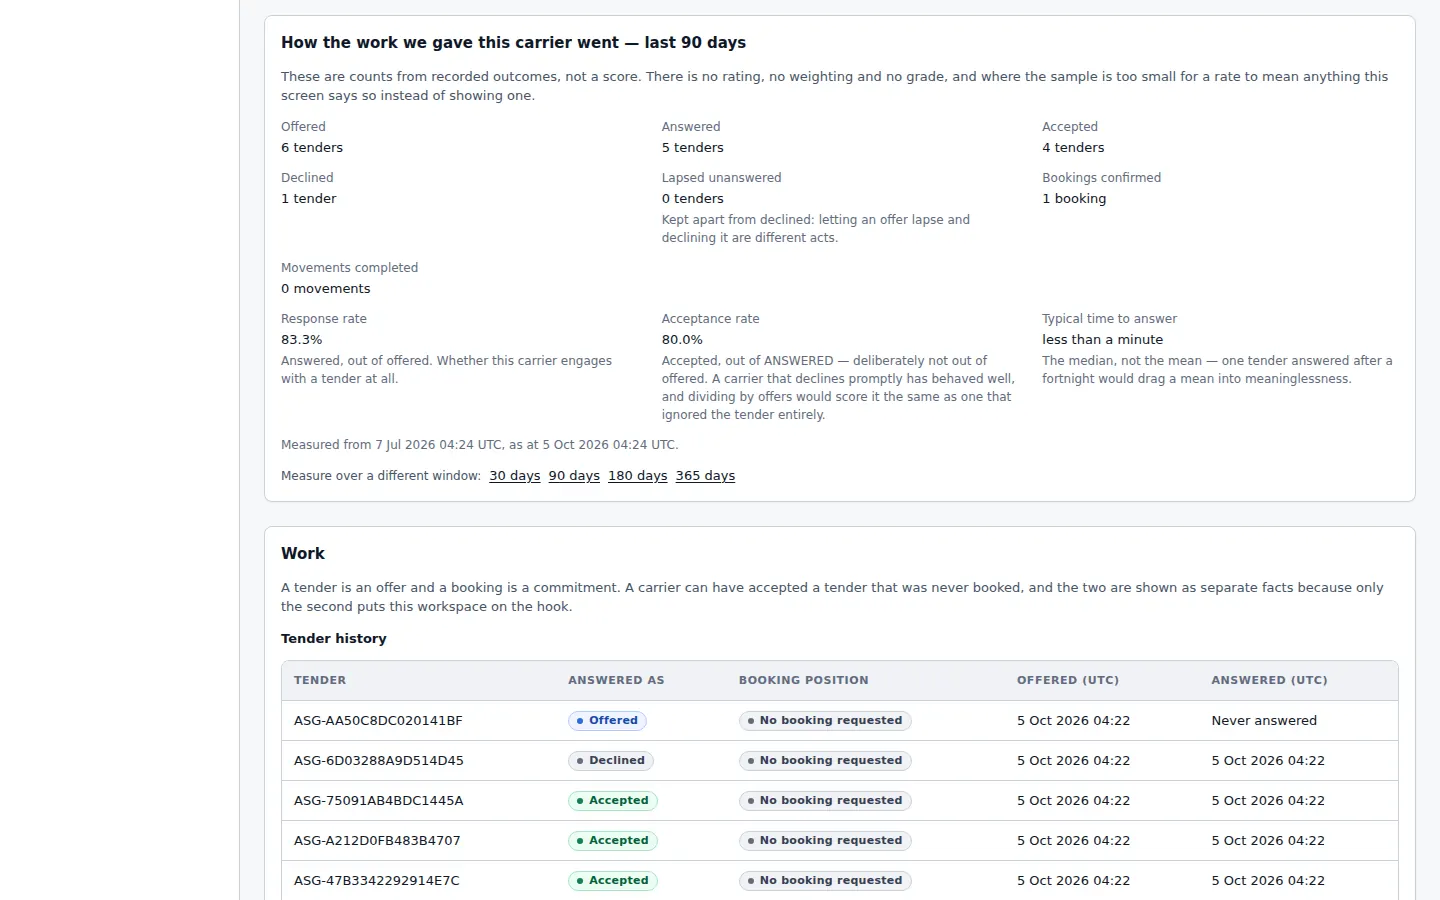Select tender ASG-6D03288A9D514D45
The width and height of the screenshot is (1440, 900).
click(x=379, y=761)
